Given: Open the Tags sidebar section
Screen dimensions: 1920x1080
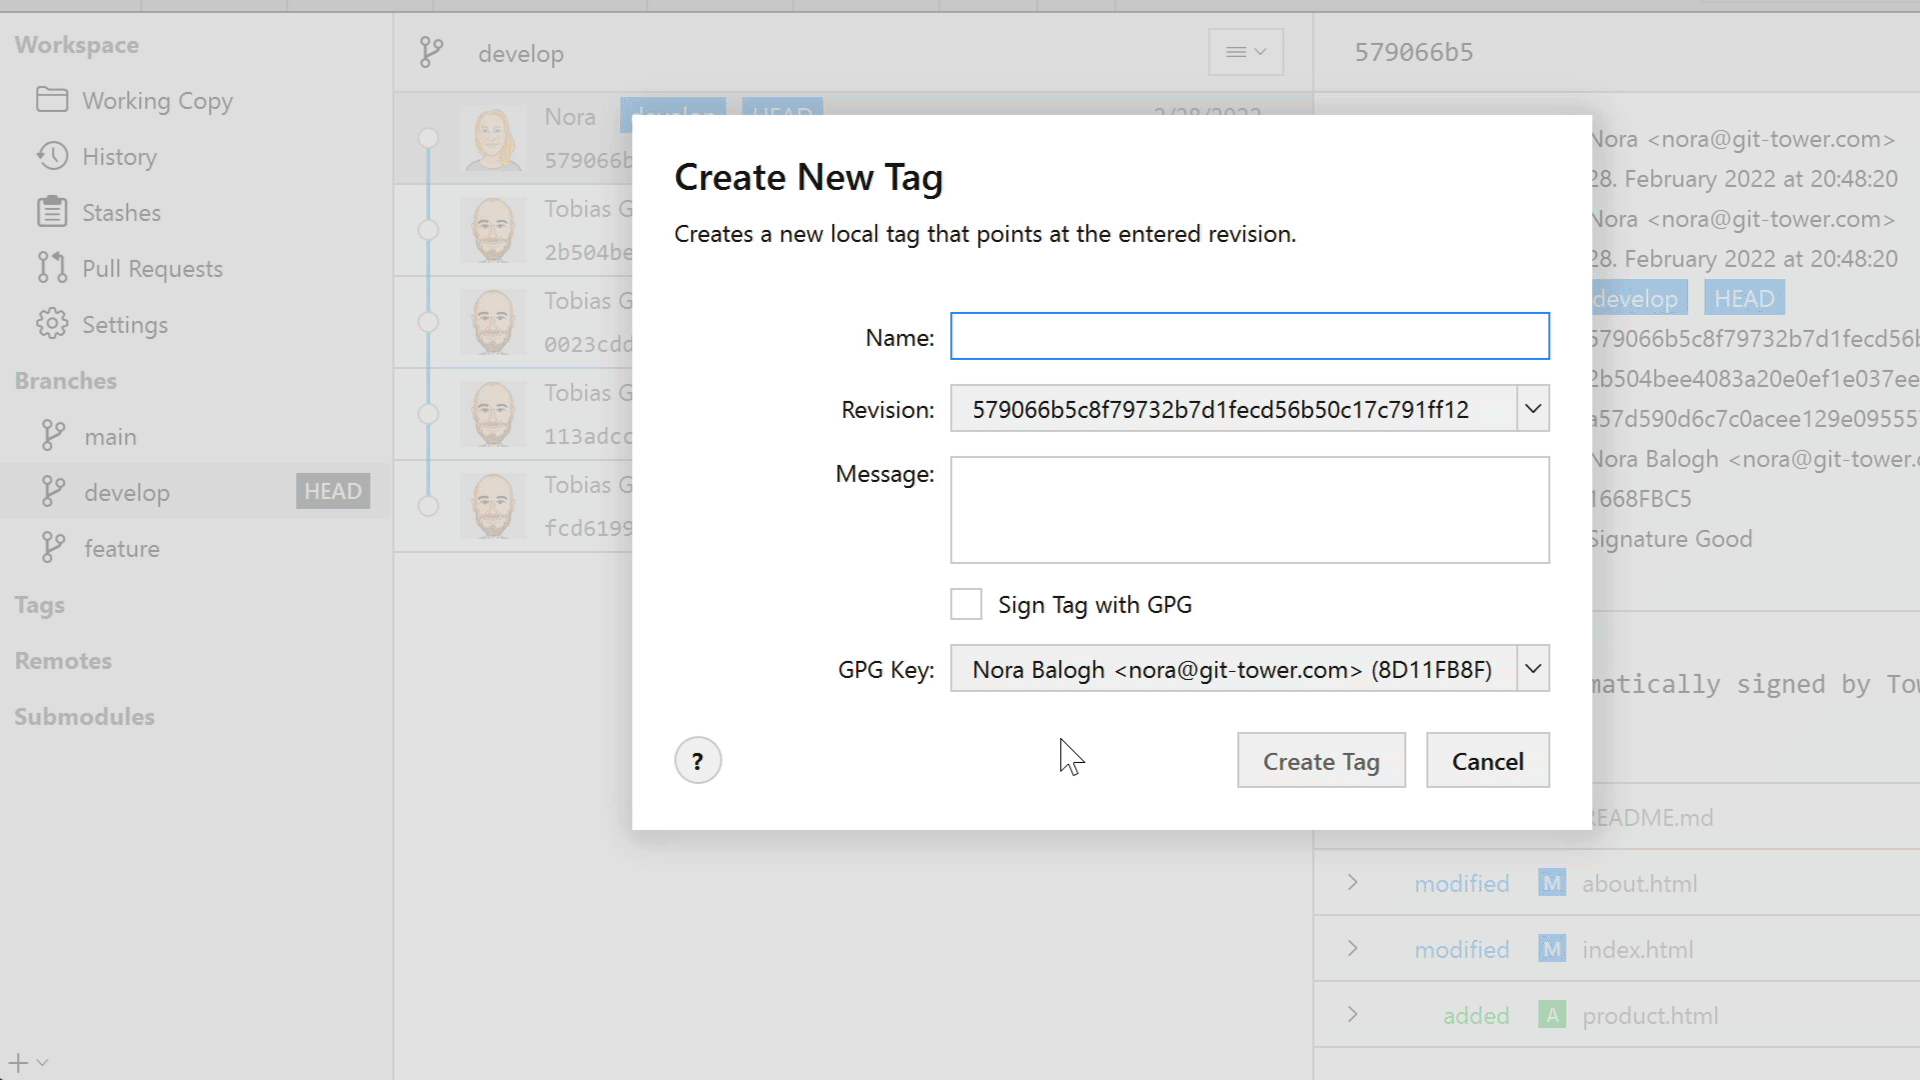Looking at the screenshot, I should click(40, 605).
